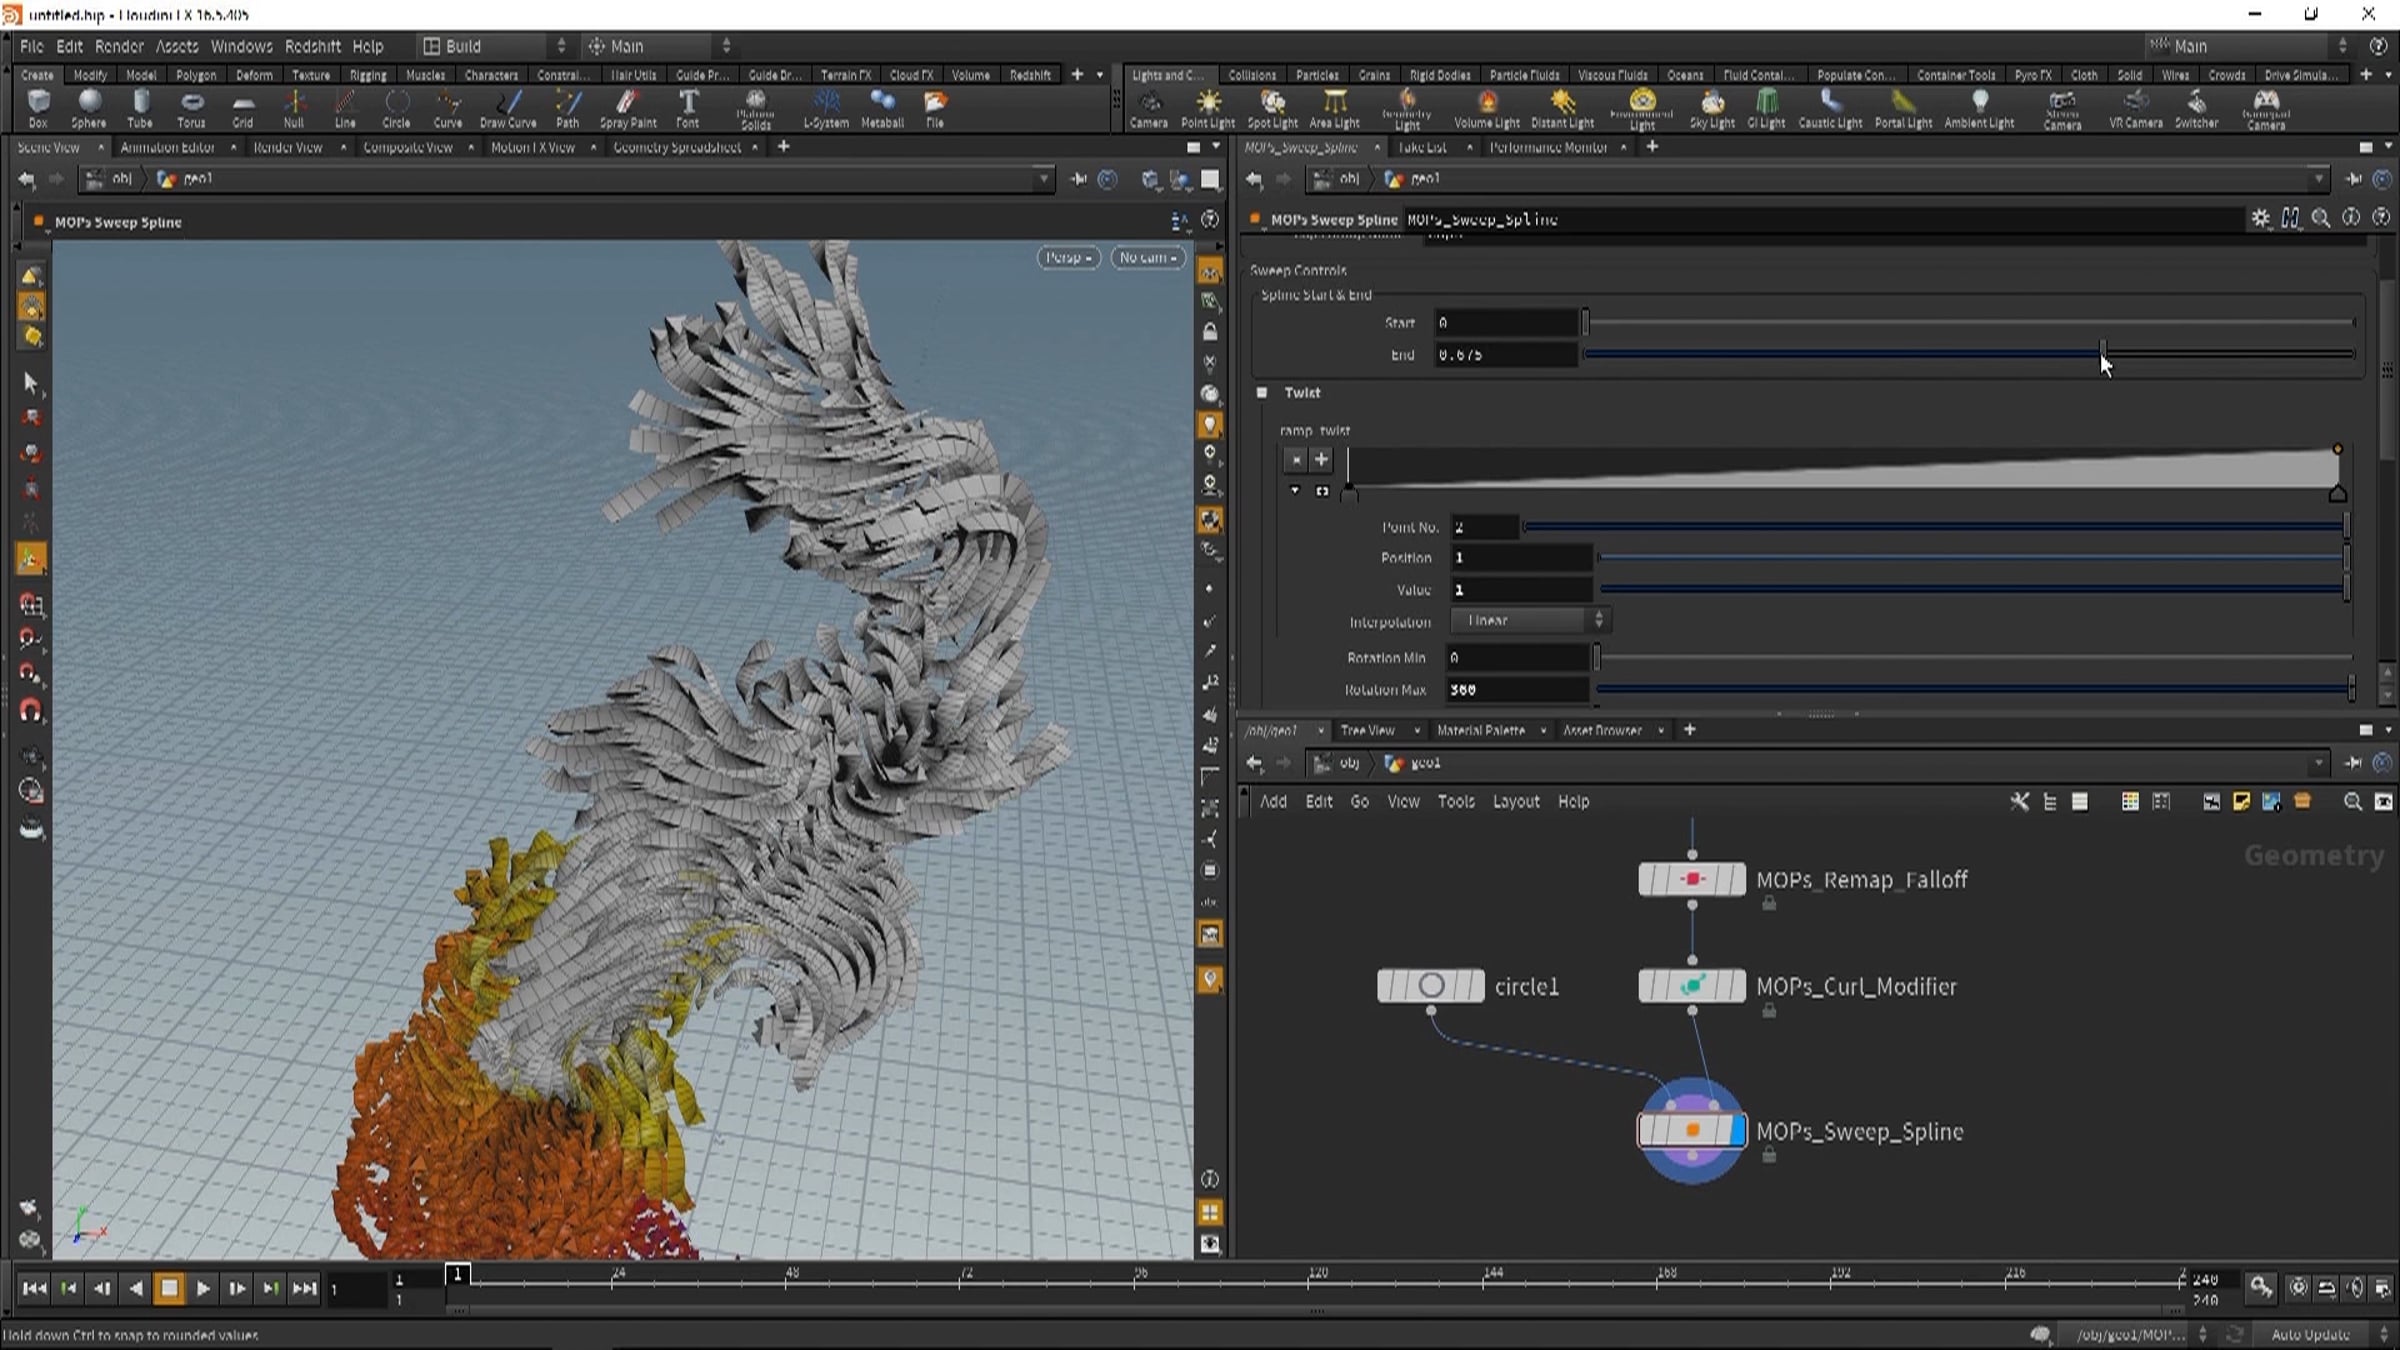
Task: Open the Interpolation dropdown set to Linear
Action: 1530,620
